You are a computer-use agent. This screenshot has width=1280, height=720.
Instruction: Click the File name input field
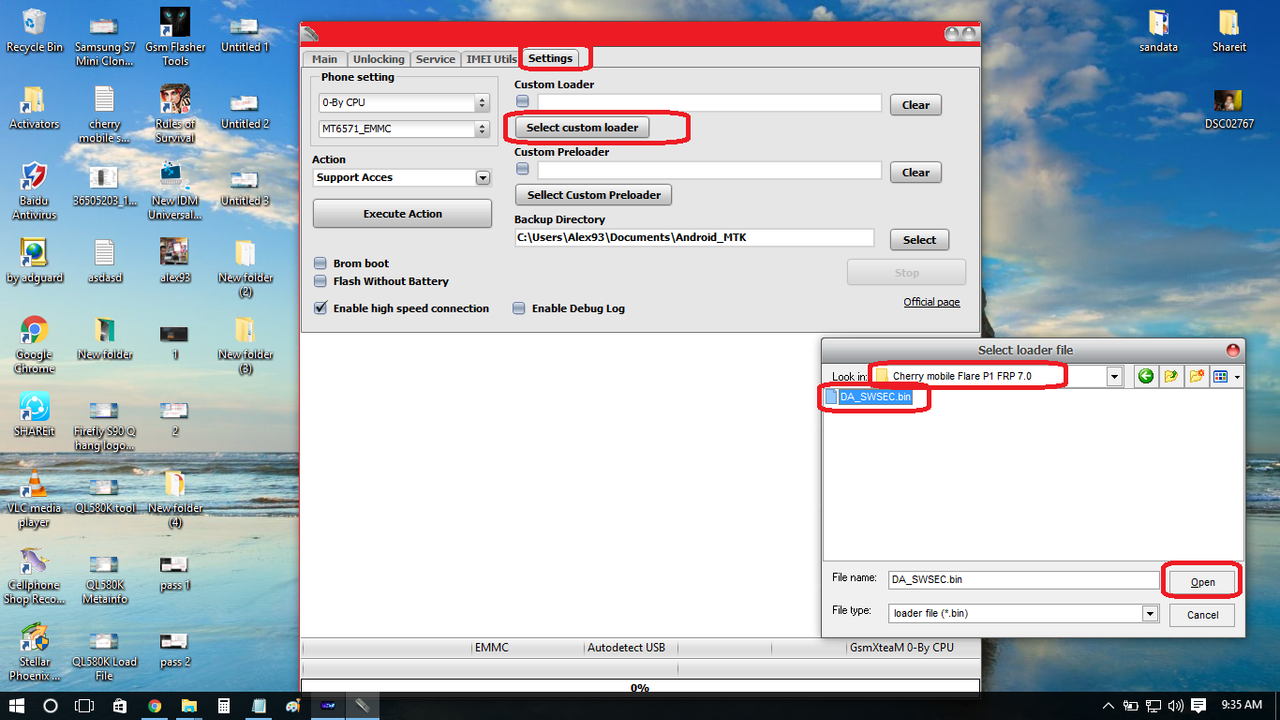[1022, 579]
